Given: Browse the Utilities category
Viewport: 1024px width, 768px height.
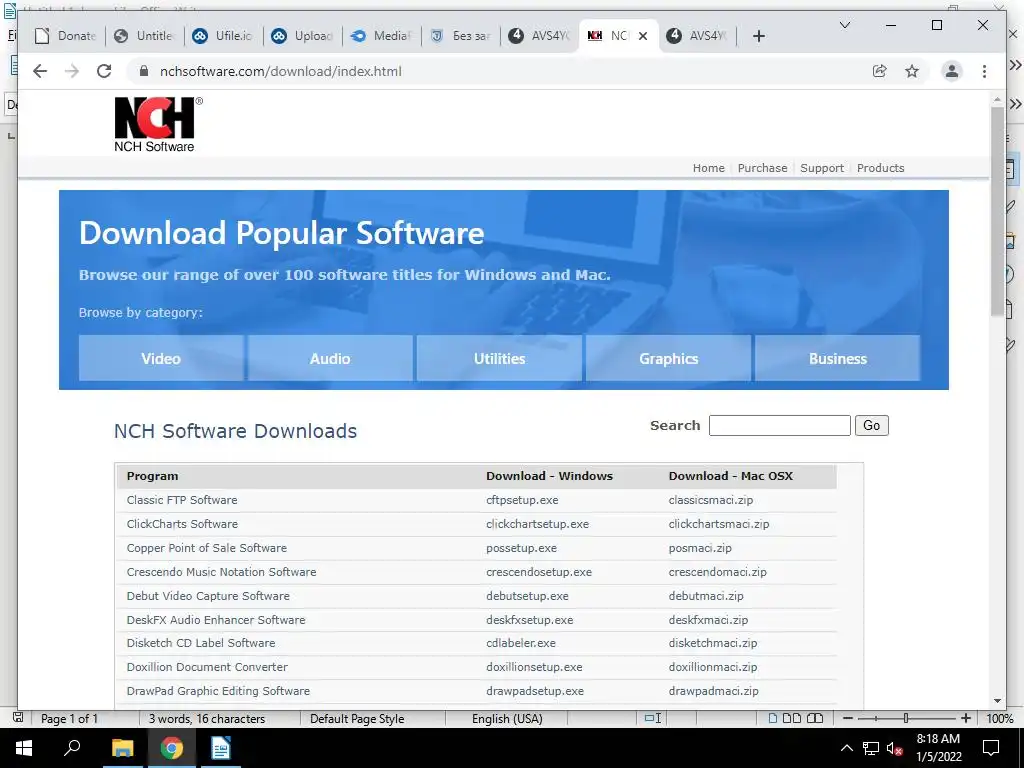Looking at the screenshot, I should (x=500, y=358).
